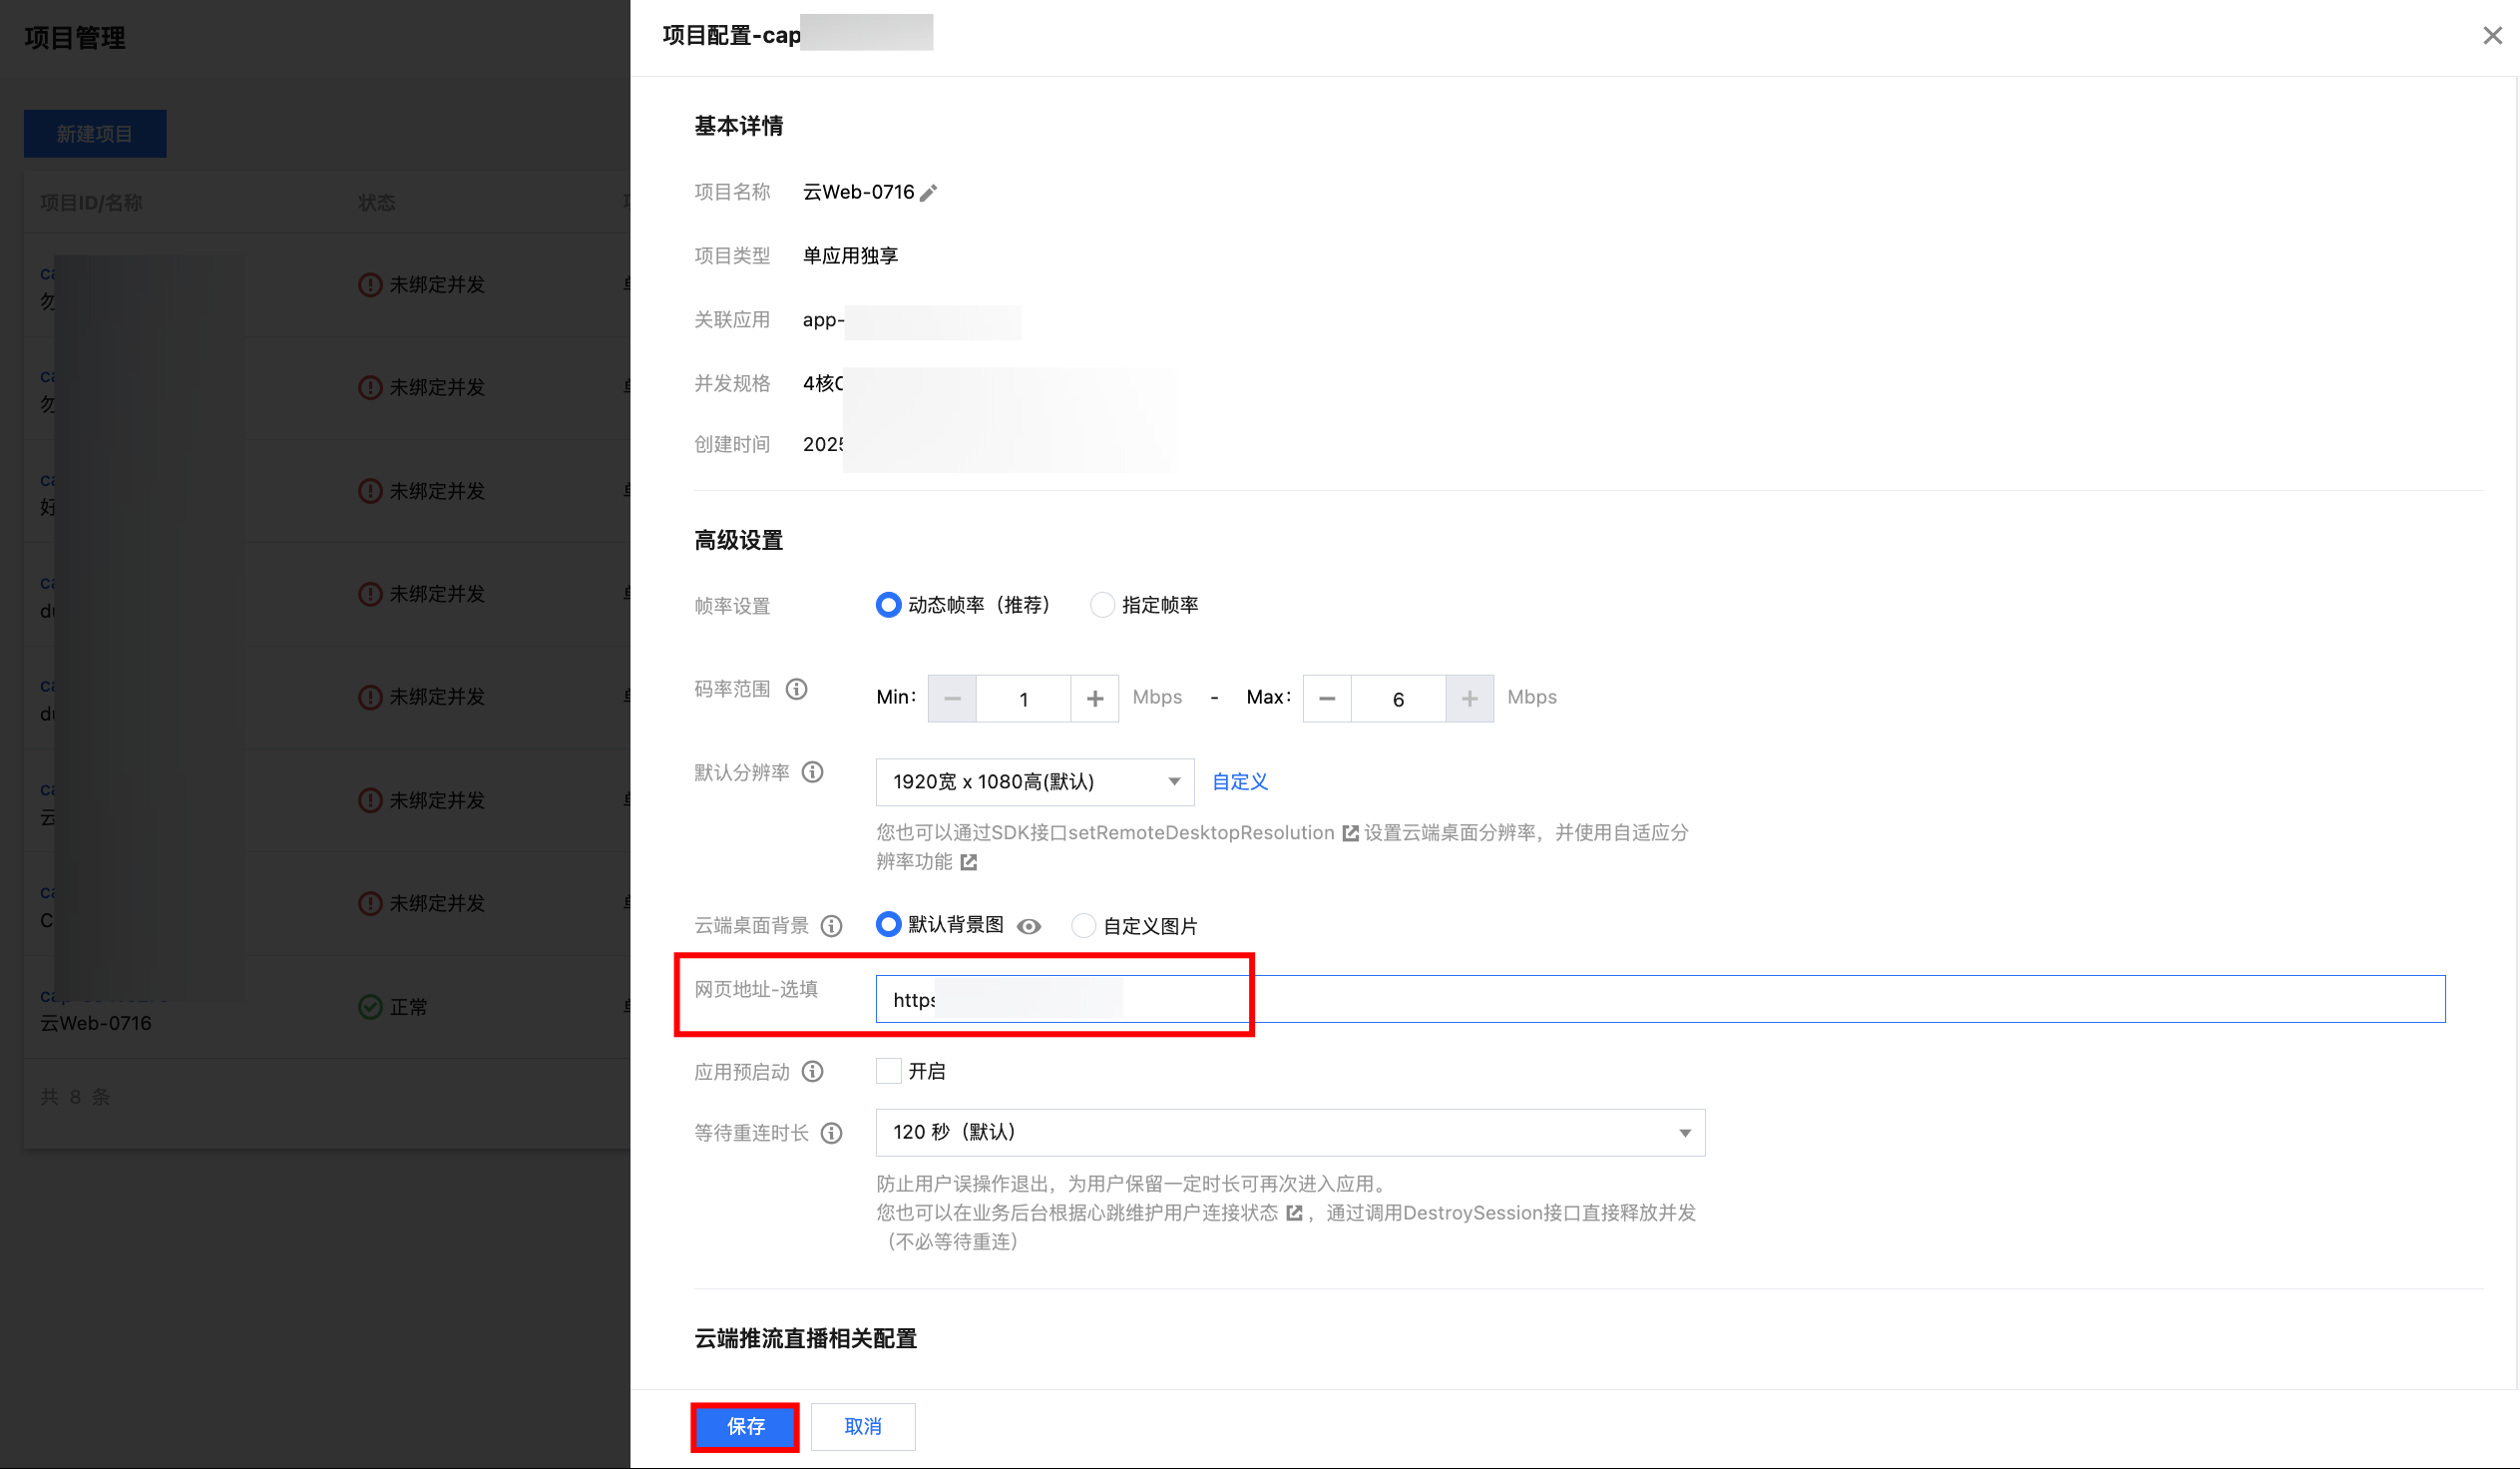Increase the Min bitrate with plus button
The image size is (2520, 1469).
[1095, 698]
